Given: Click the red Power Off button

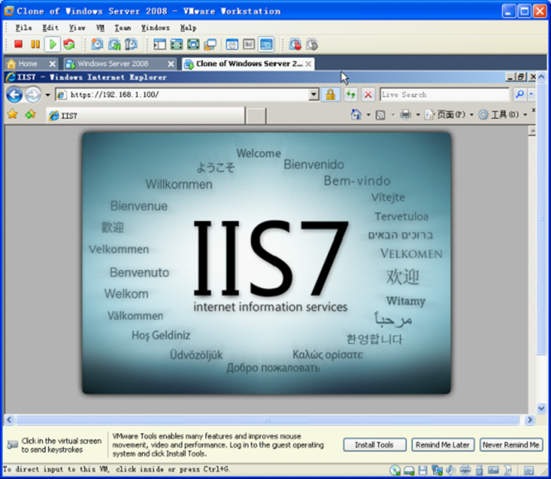Looking at the screenshot, I should [18, 44].
